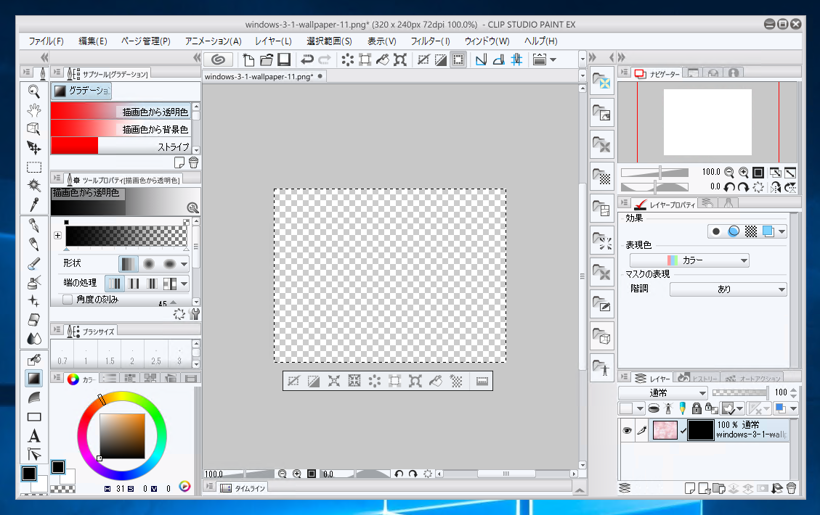Viewport: 820px width, 515px height.
Task: Click wrench settings icon in tool property
Action: [195, 314]
